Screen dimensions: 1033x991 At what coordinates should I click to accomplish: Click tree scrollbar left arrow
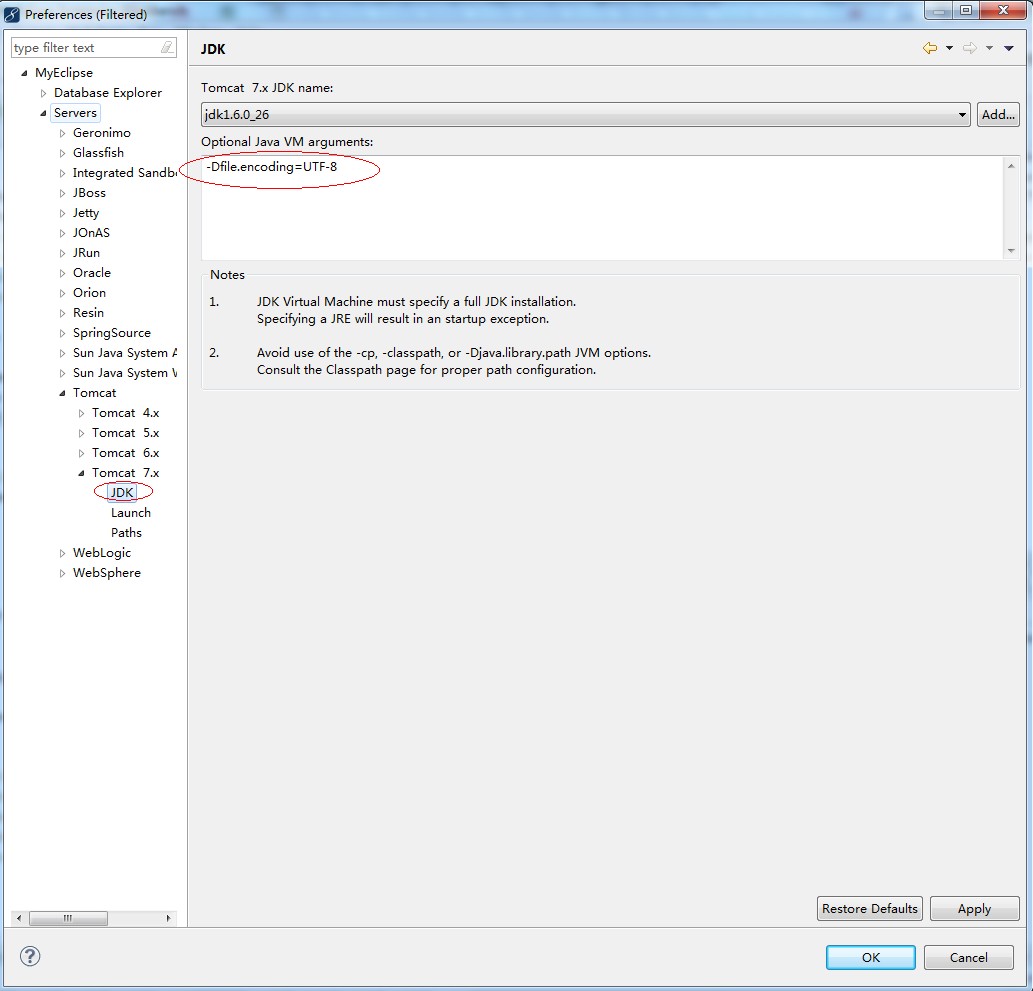(18, 918)
